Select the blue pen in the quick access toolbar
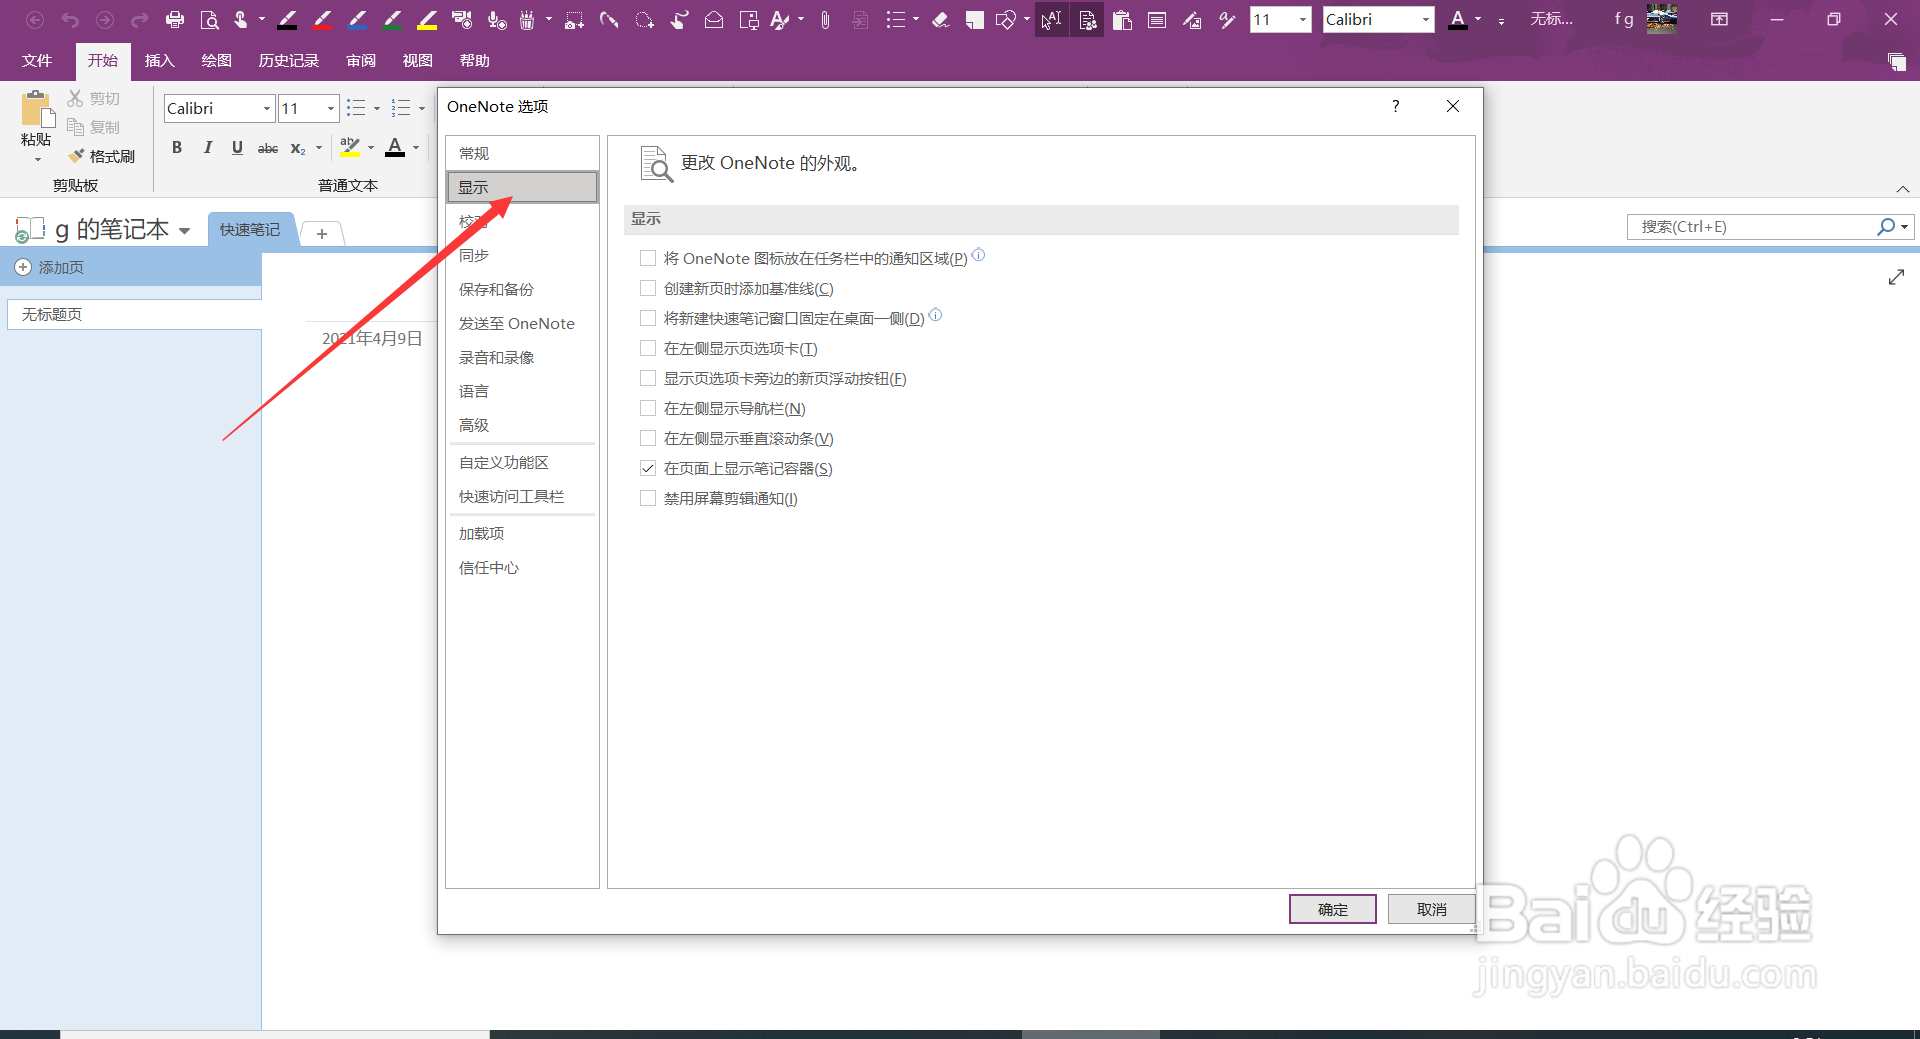The image size is (1920, 1039). coord(357,19)
